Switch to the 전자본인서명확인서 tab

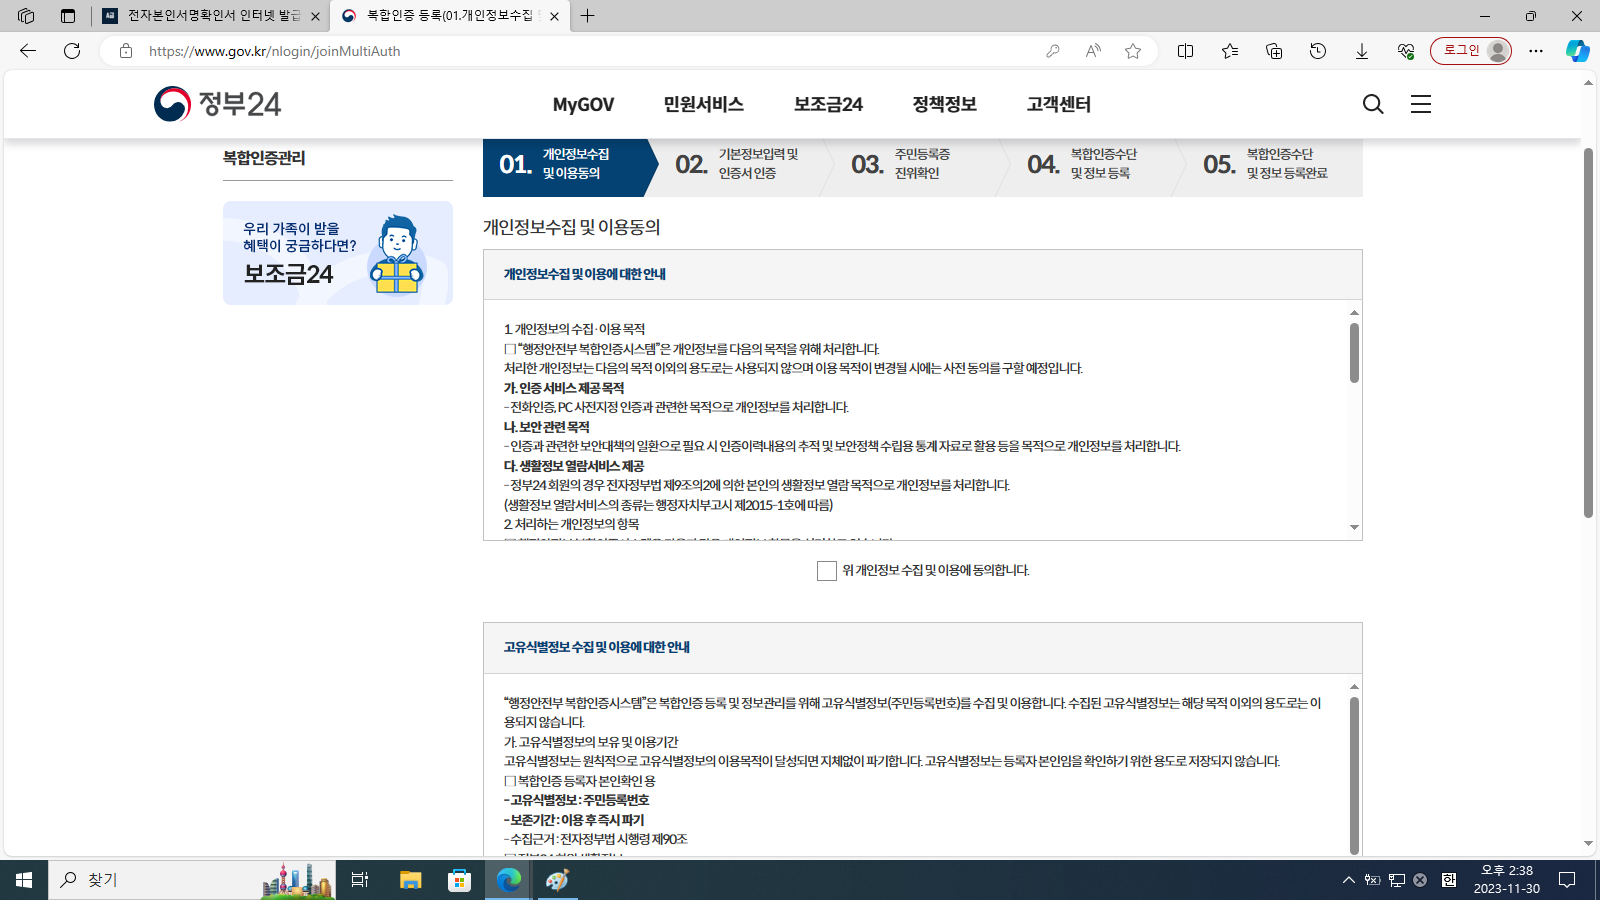pyautogui.click(x=210, y=16)
